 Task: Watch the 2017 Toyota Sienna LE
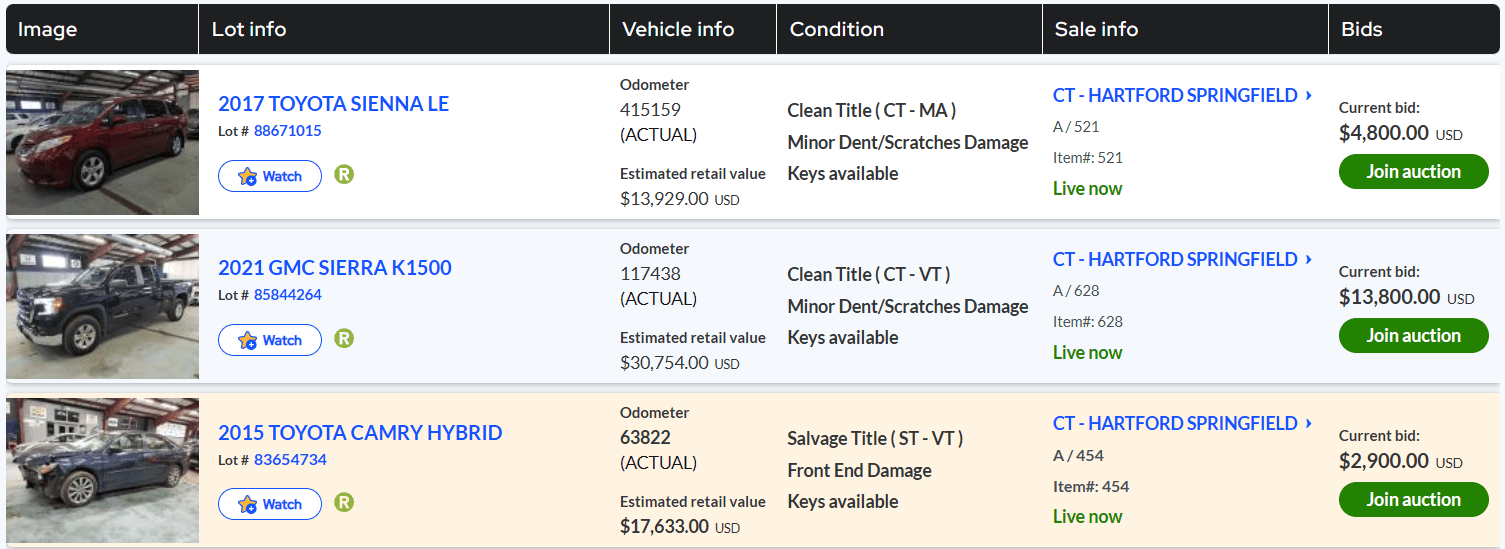[270, 176]
